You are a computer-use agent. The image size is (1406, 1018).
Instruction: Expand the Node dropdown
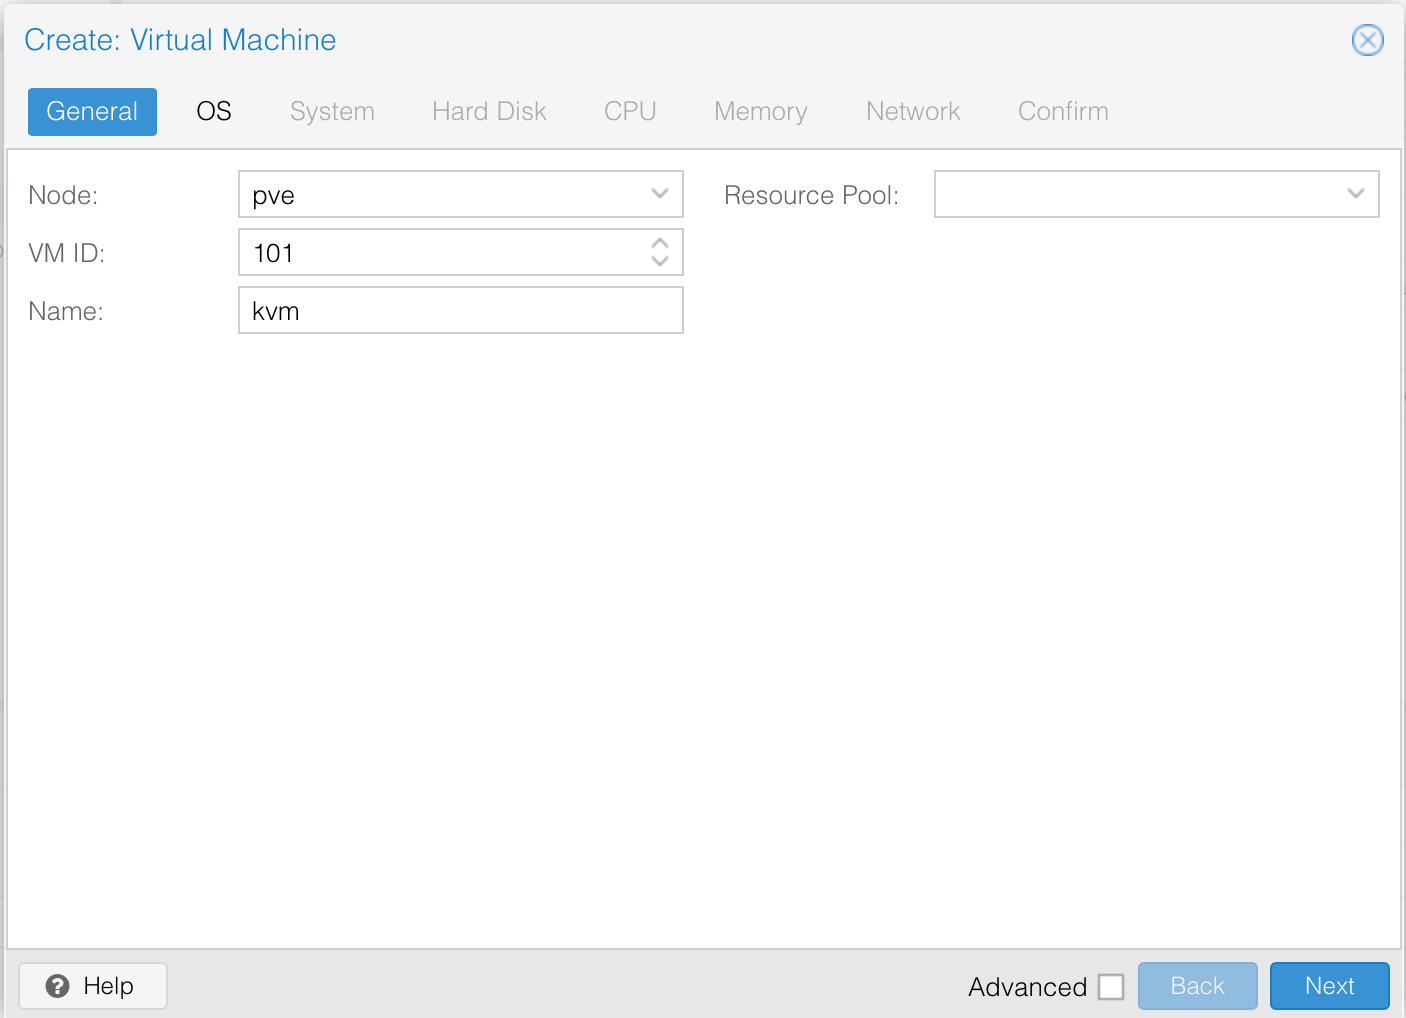(659, 194)
